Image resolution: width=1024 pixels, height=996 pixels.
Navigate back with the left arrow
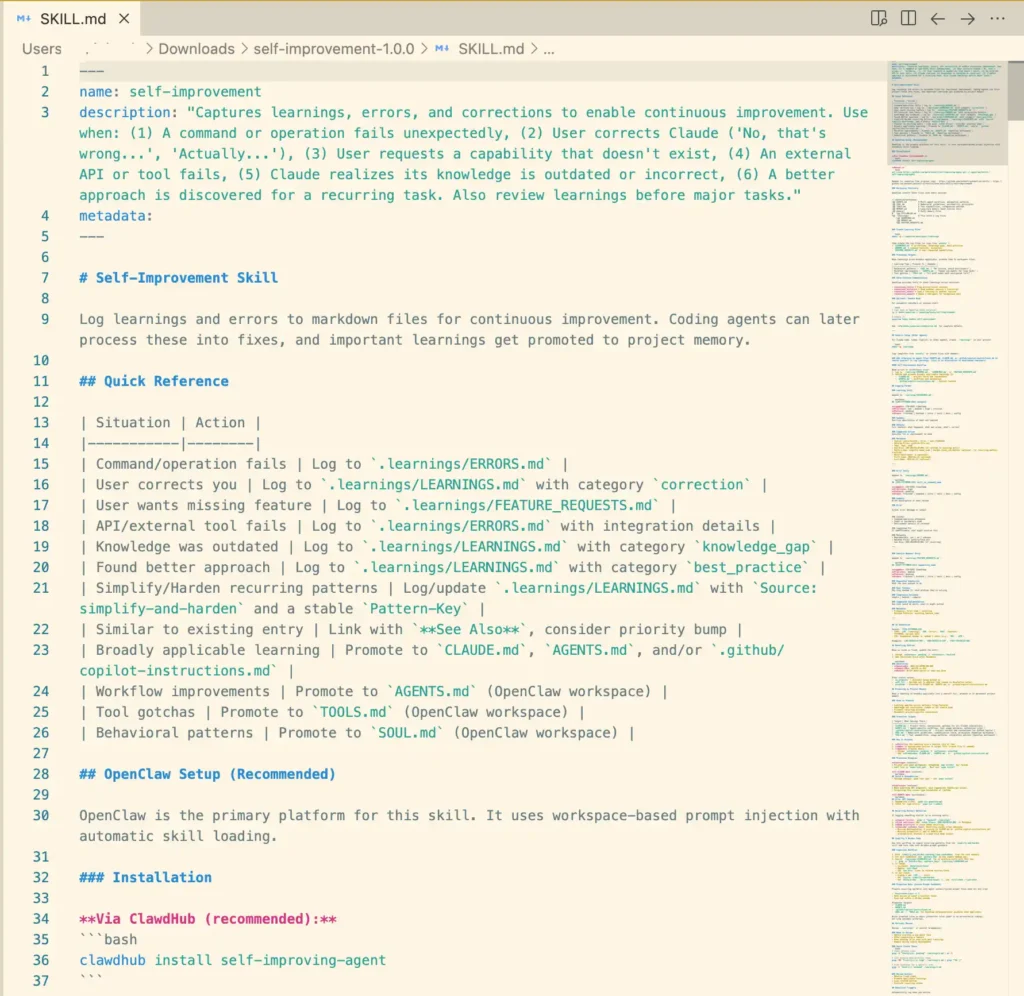[x=937, y=19]
